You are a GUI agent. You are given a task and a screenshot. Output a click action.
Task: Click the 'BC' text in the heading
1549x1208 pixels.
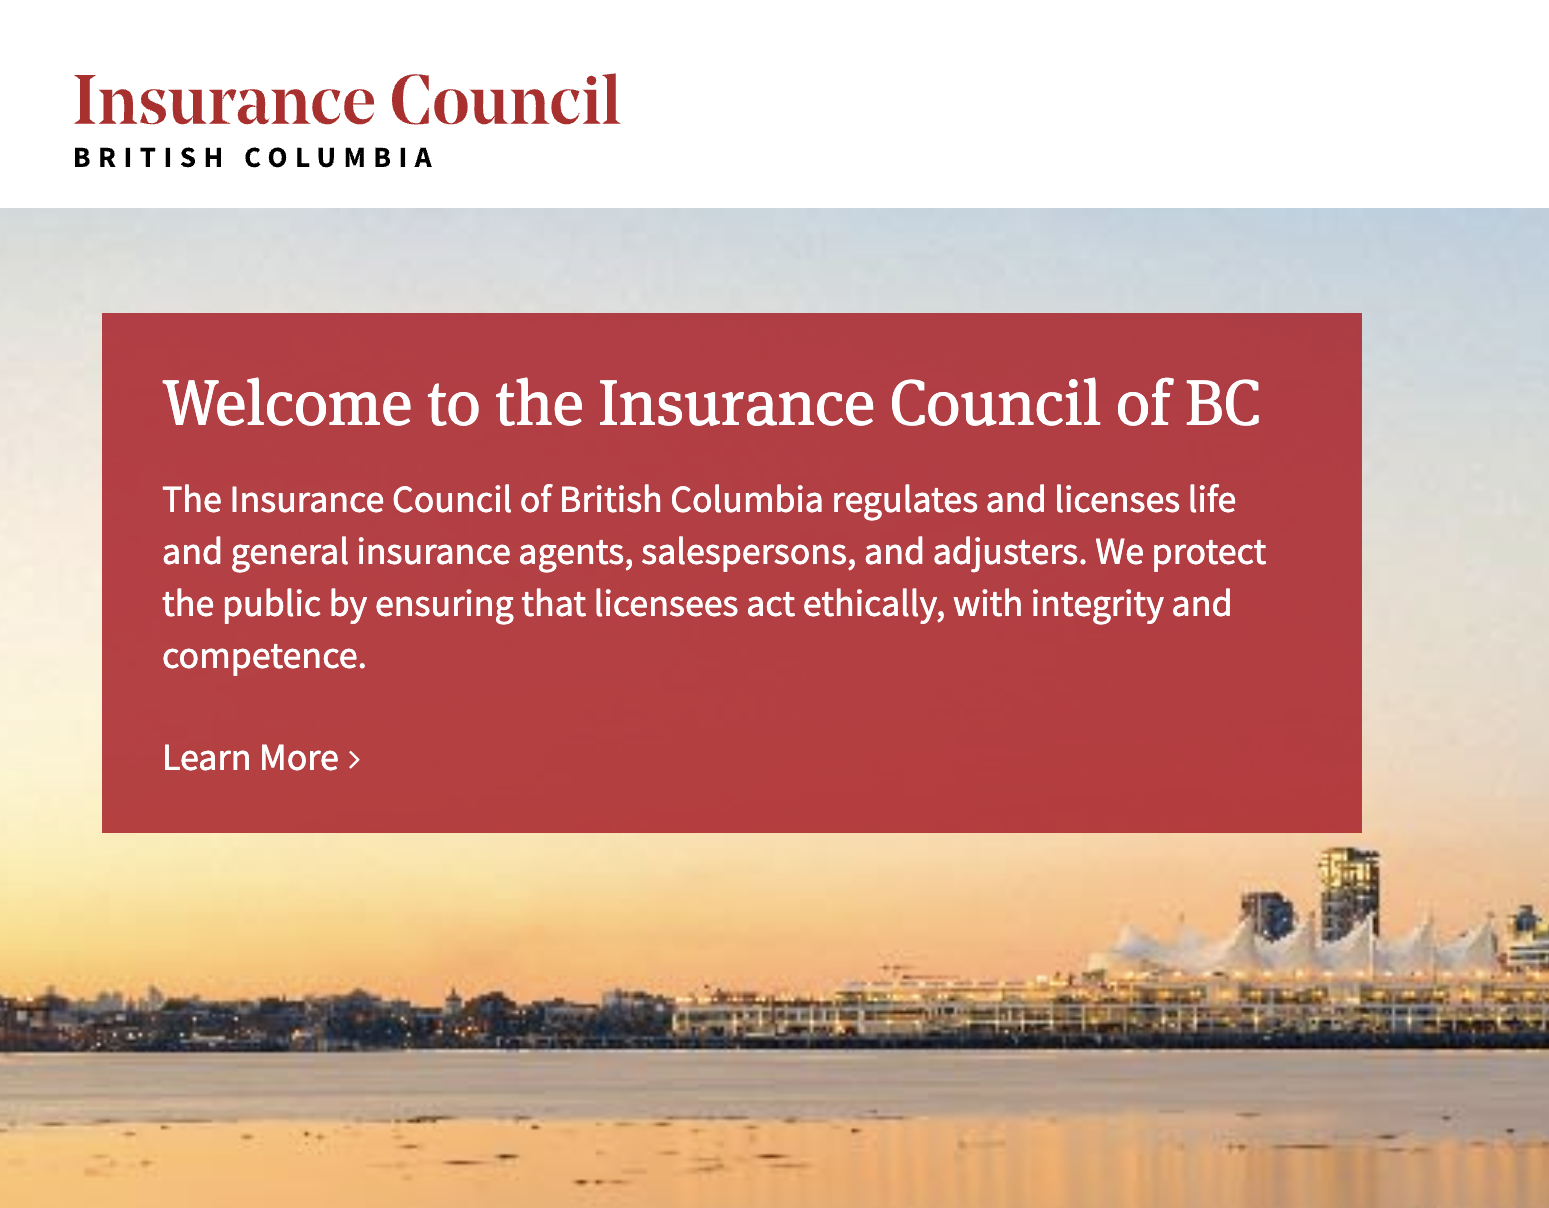(x=1223, y=403)
